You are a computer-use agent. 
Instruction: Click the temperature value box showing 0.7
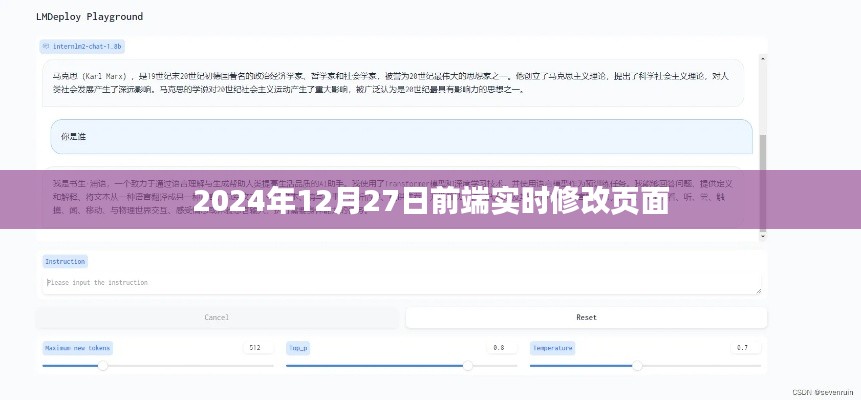(x=742, y=348)
